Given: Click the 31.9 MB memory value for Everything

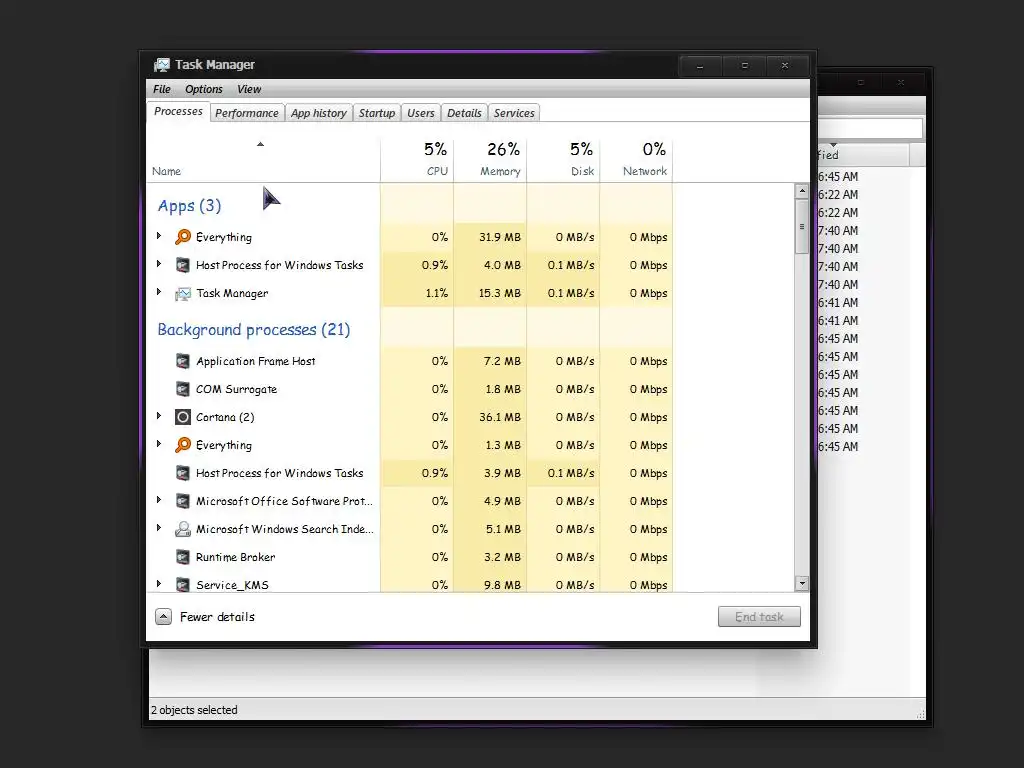Looking at the screenshot, I should 500,237.
